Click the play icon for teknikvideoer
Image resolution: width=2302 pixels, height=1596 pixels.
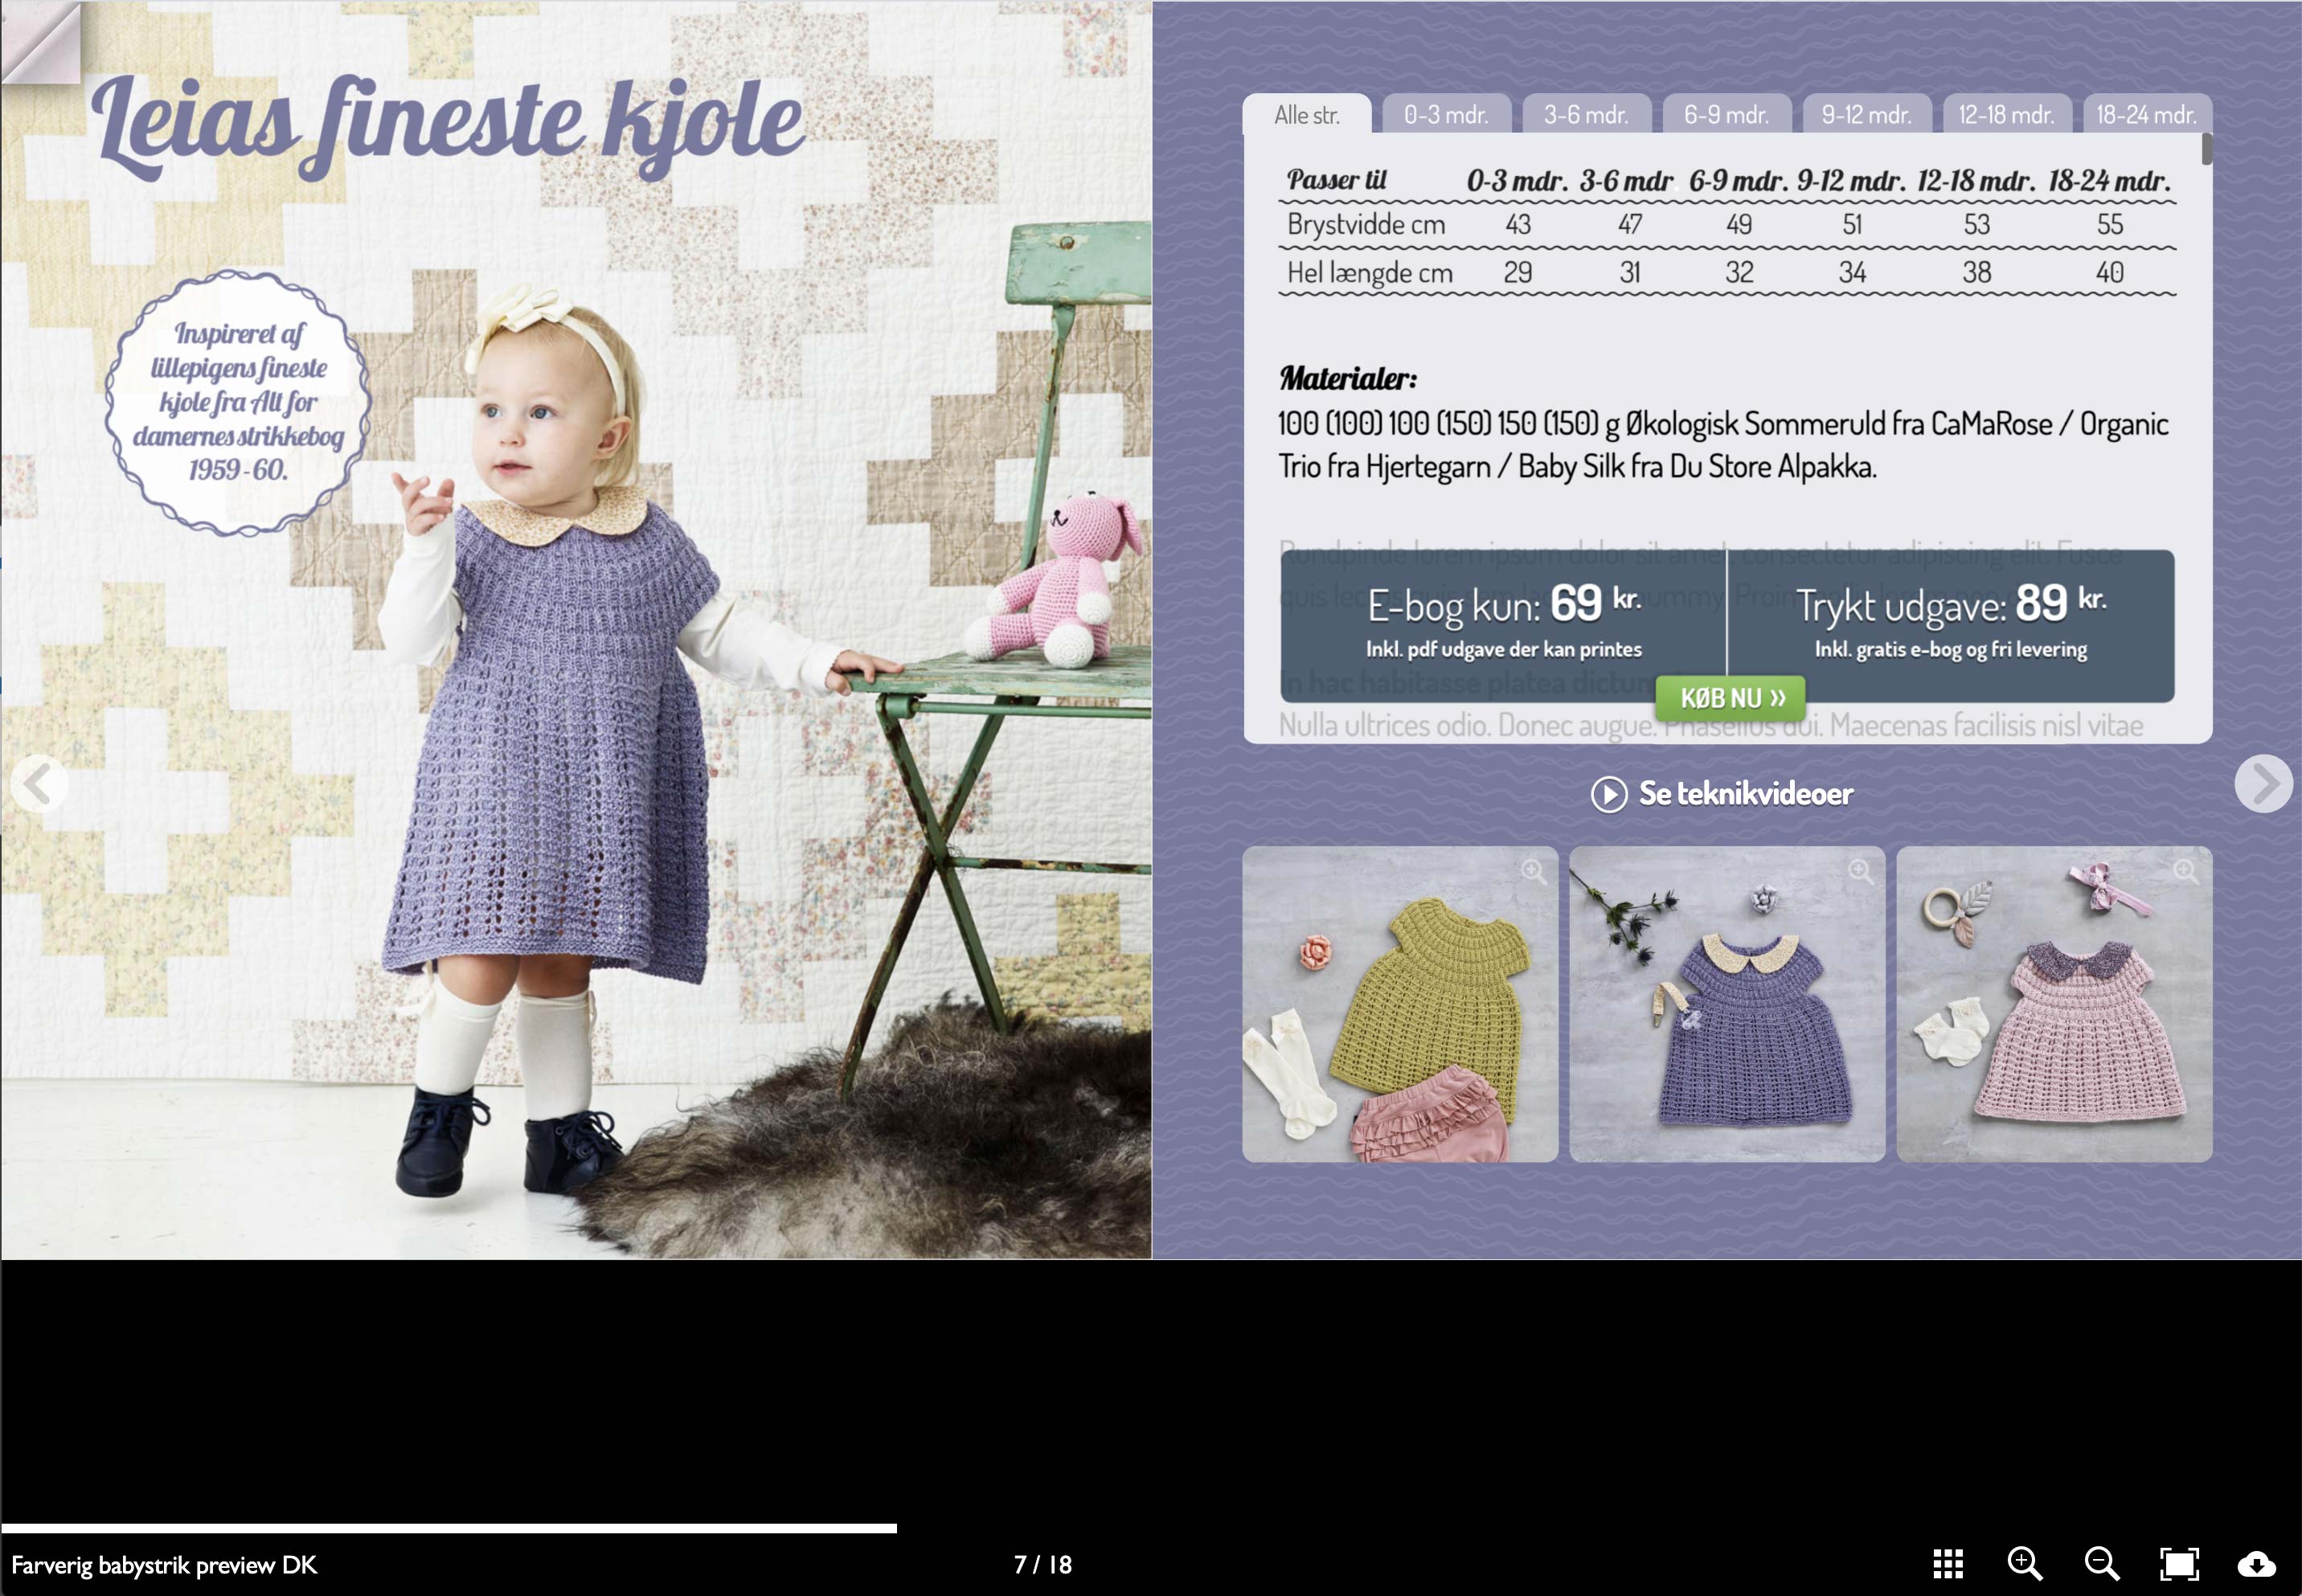(1608, 795)
